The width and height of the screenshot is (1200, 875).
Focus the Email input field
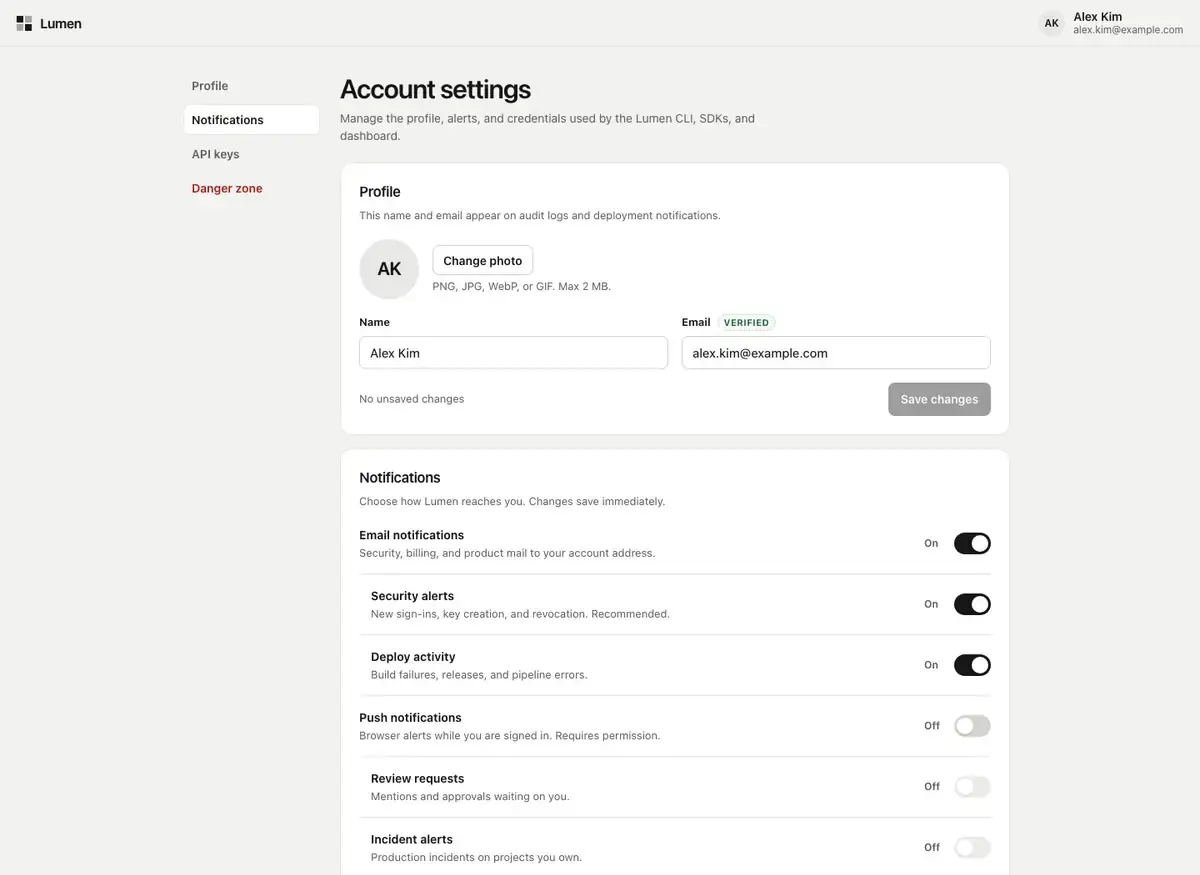tap(836, 353)
